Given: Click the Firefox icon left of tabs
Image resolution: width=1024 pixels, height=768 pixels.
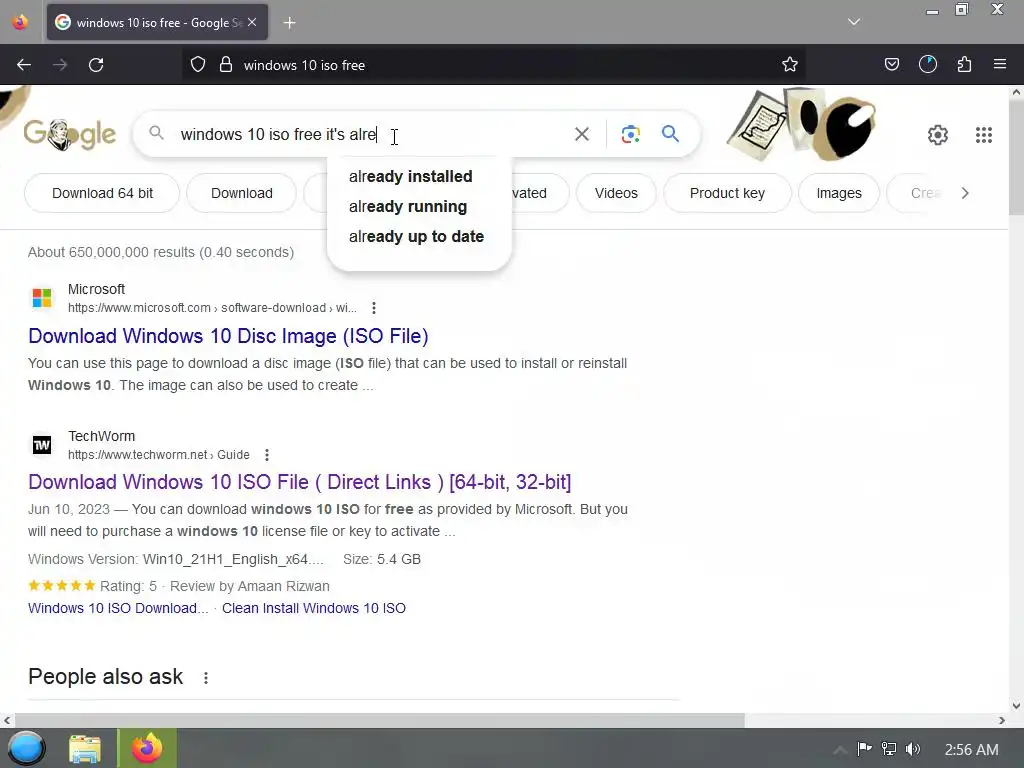Looking at the screenshot, I should point(20,22).
